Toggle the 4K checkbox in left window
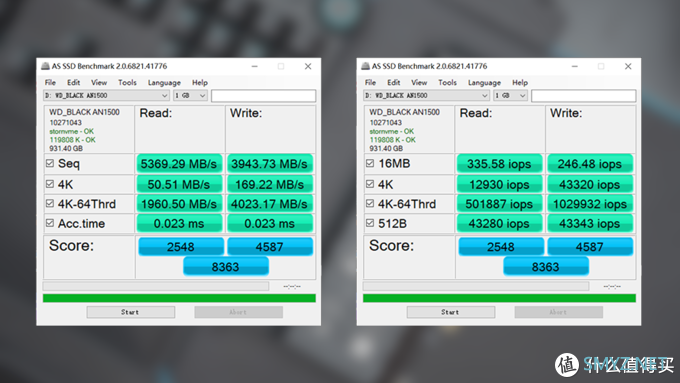Image resolution: width=680 pixels, height=383 pixels. click(50, 184)
